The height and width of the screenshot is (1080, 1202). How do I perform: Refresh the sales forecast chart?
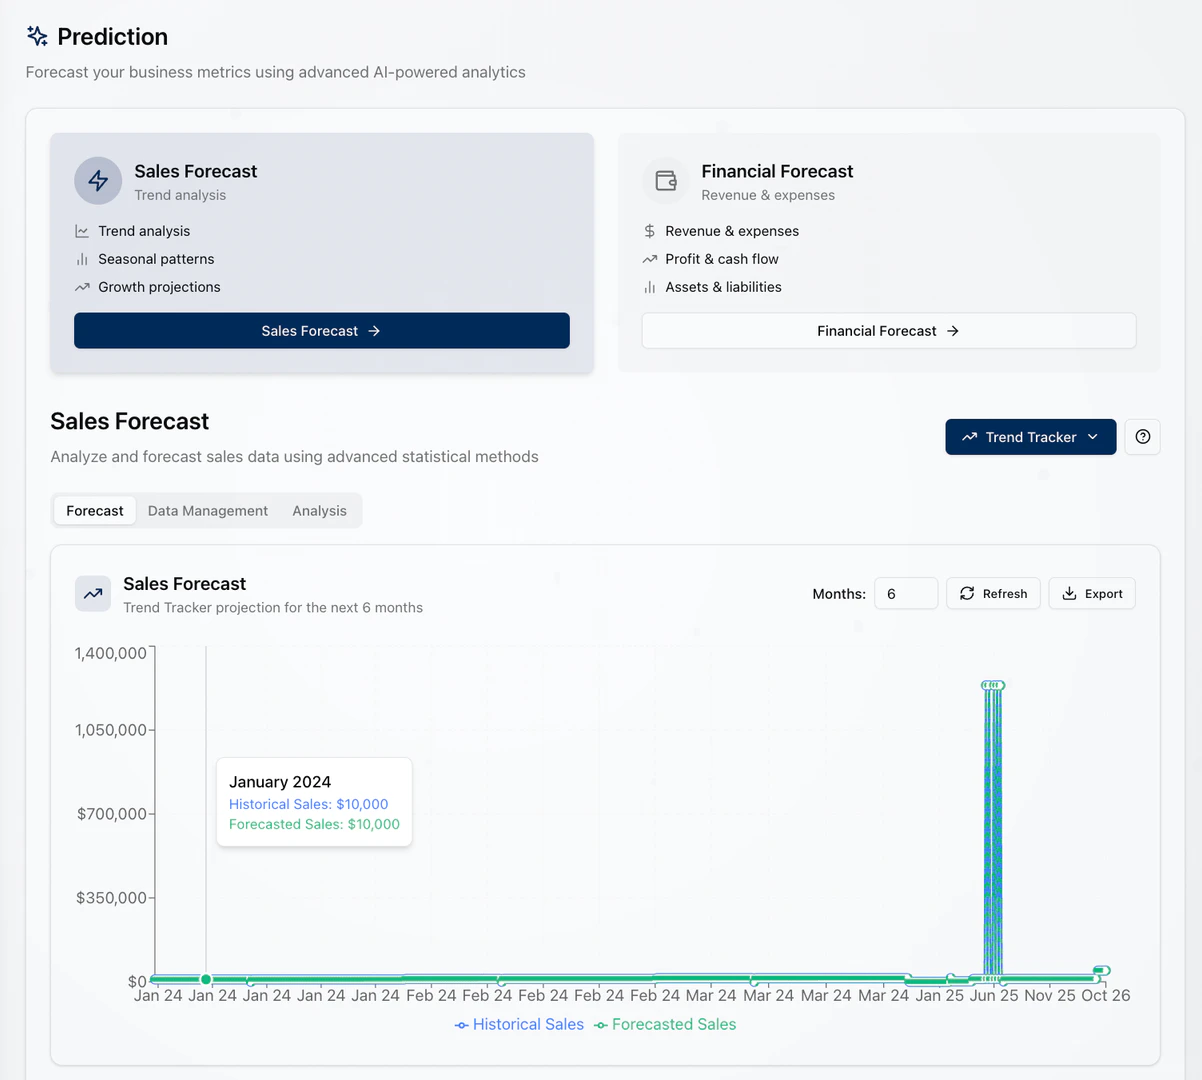tap(993, 594)
